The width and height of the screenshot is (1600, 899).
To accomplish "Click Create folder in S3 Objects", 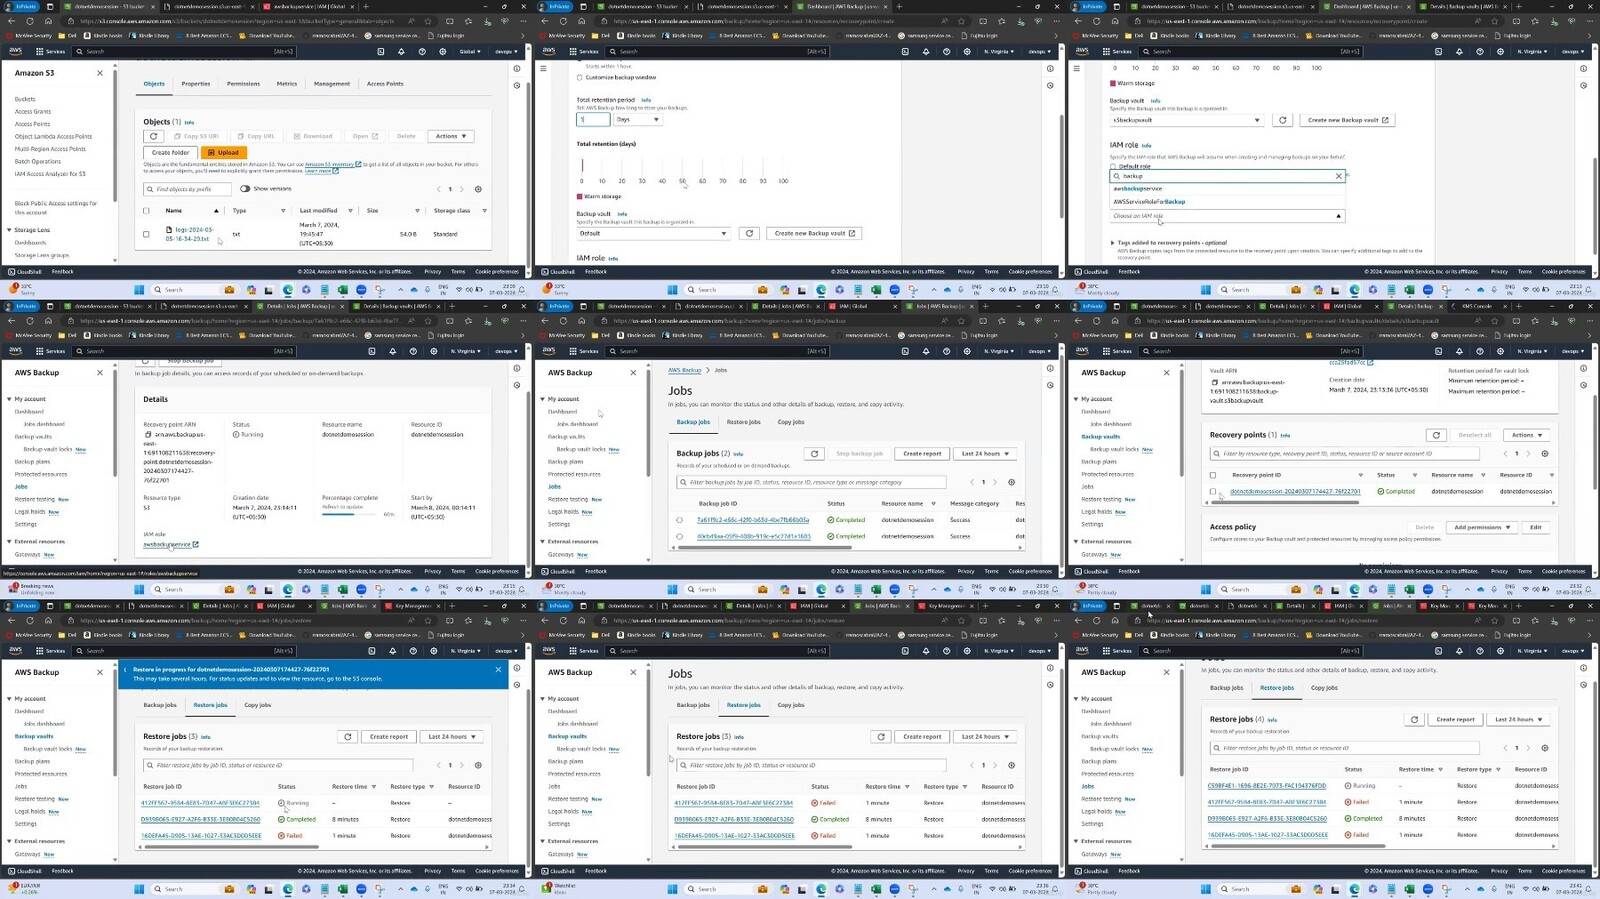I will coord(171,153).
